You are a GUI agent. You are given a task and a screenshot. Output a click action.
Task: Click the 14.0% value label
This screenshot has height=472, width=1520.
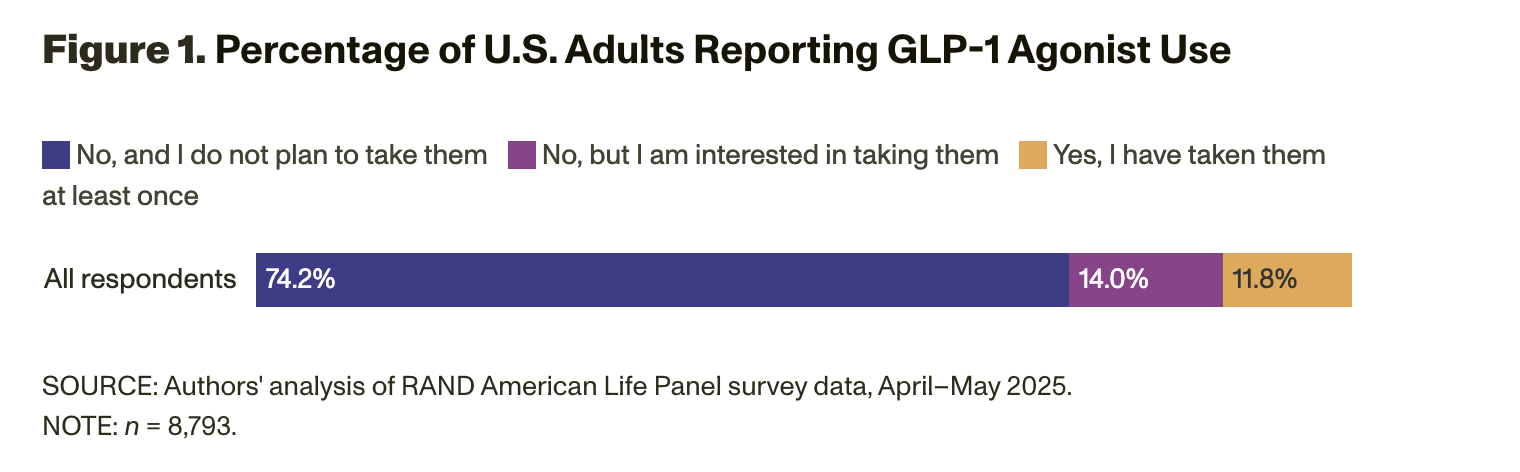(1113, 279)
